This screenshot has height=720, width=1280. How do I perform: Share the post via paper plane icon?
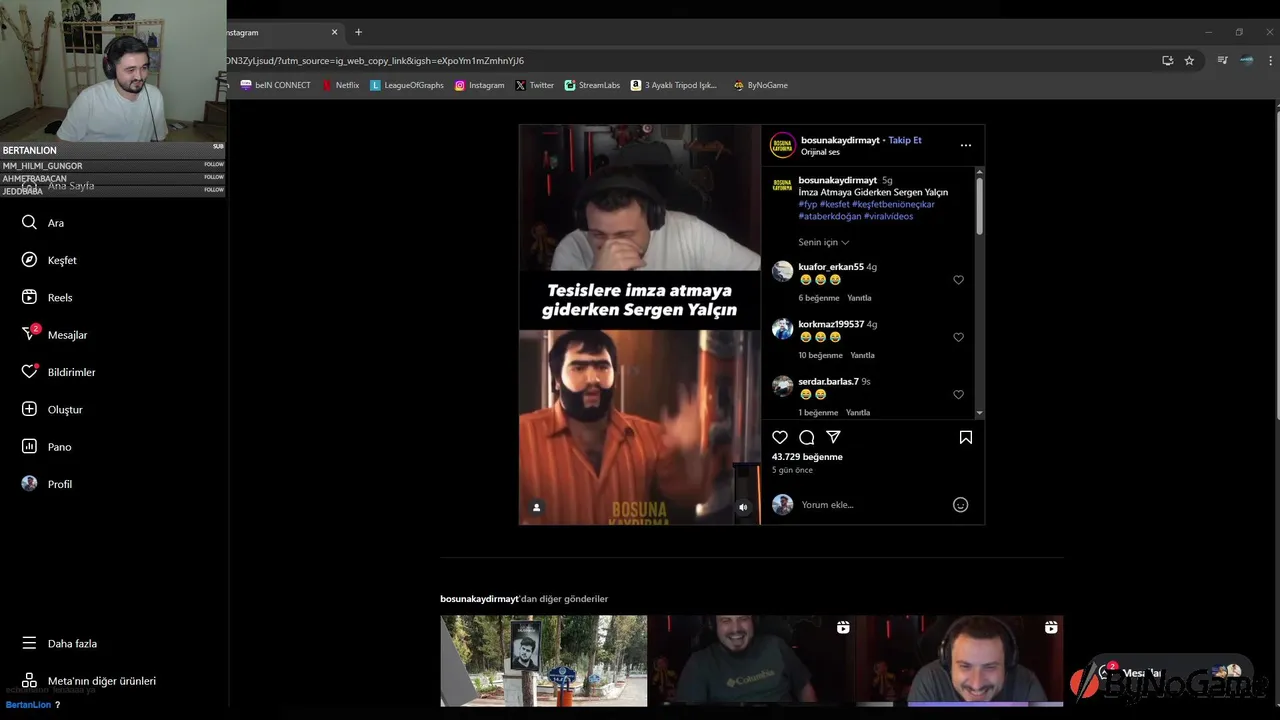pos(833,437)
